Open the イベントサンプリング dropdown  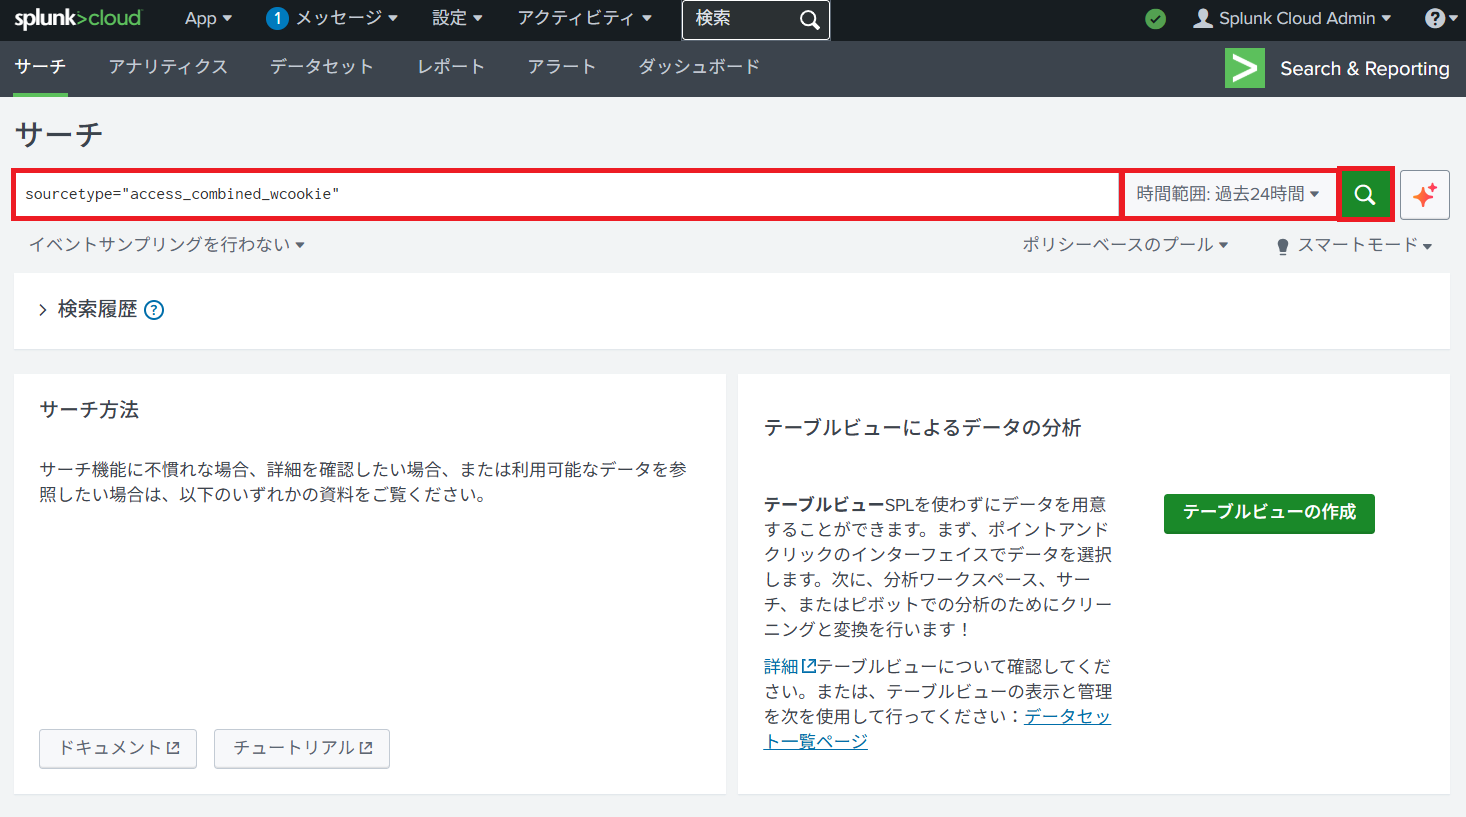click(x=166, y=245)
